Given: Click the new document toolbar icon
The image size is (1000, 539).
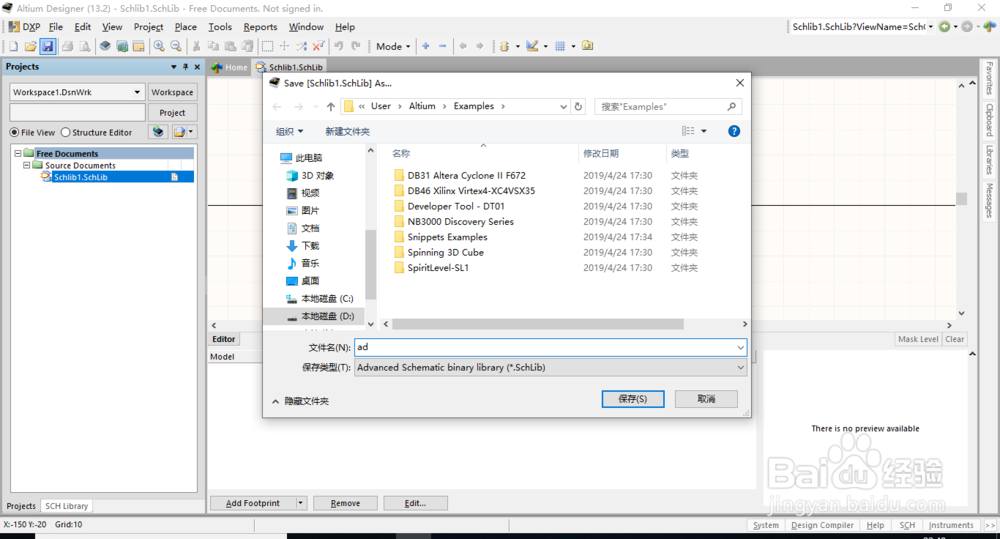Looking at the screenshot, I should click(x=13, y=46).
